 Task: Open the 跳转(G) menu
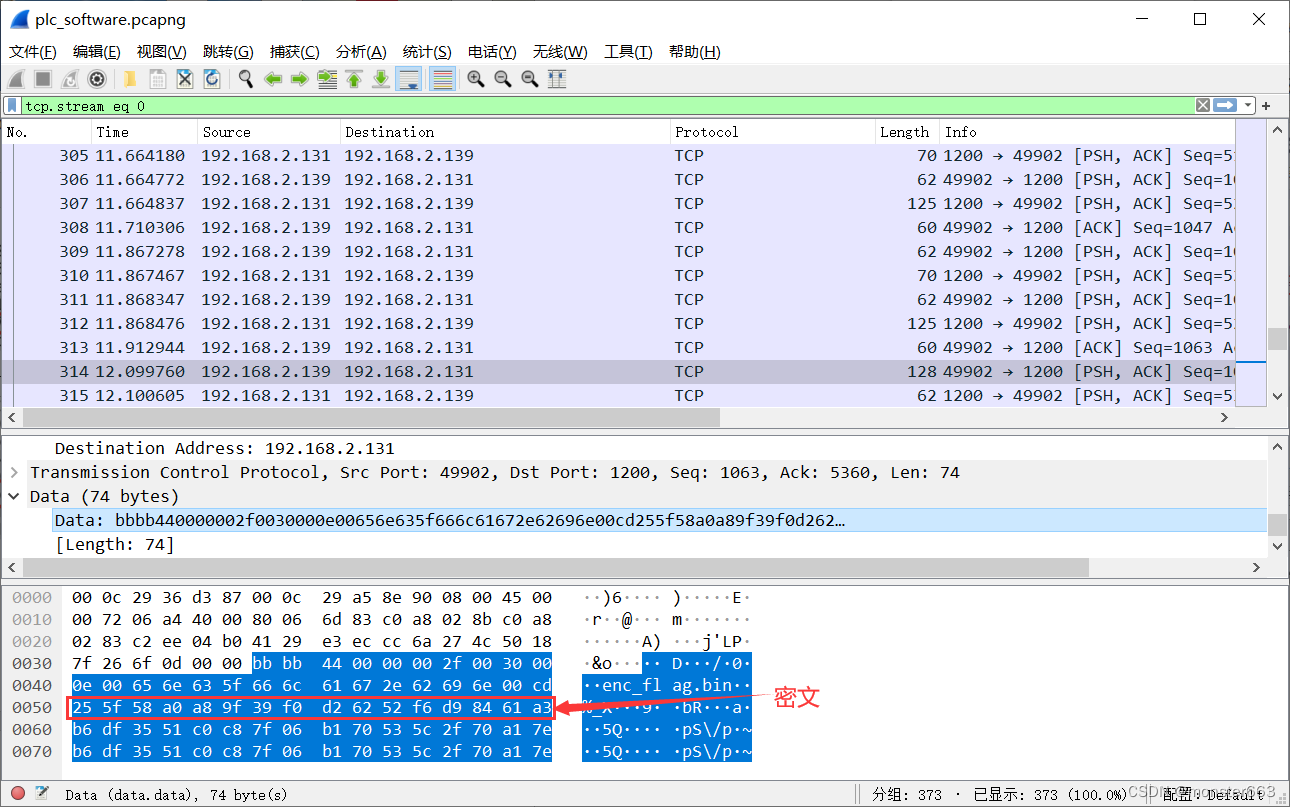coord(228,52)
